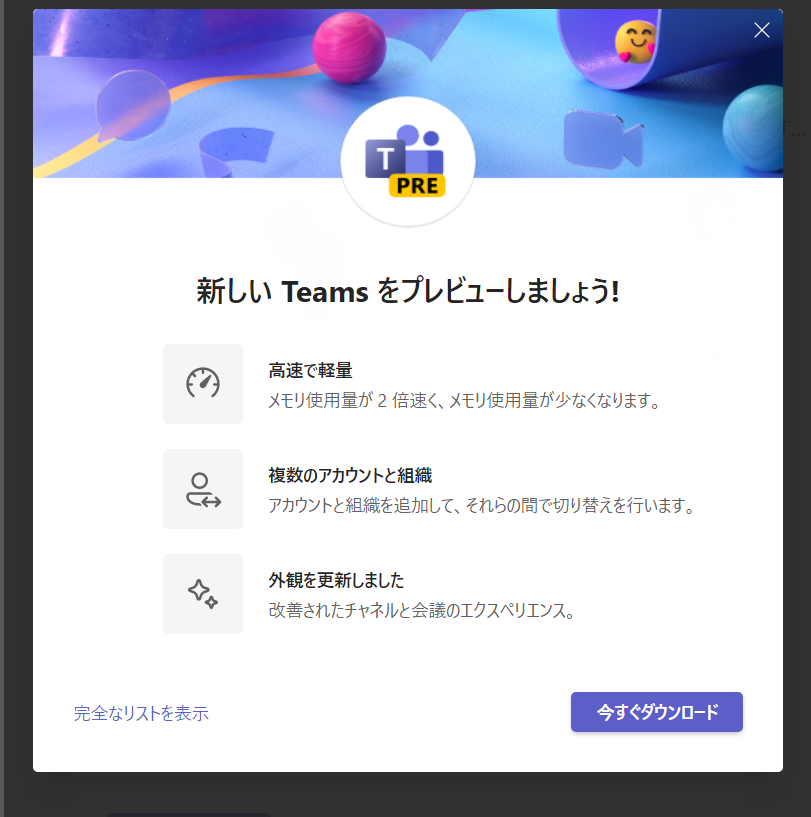The width and height of the screenshot is (811, 817).
Task: Click the 外観を更新しました feature title
Action: [x=336, y=580]
